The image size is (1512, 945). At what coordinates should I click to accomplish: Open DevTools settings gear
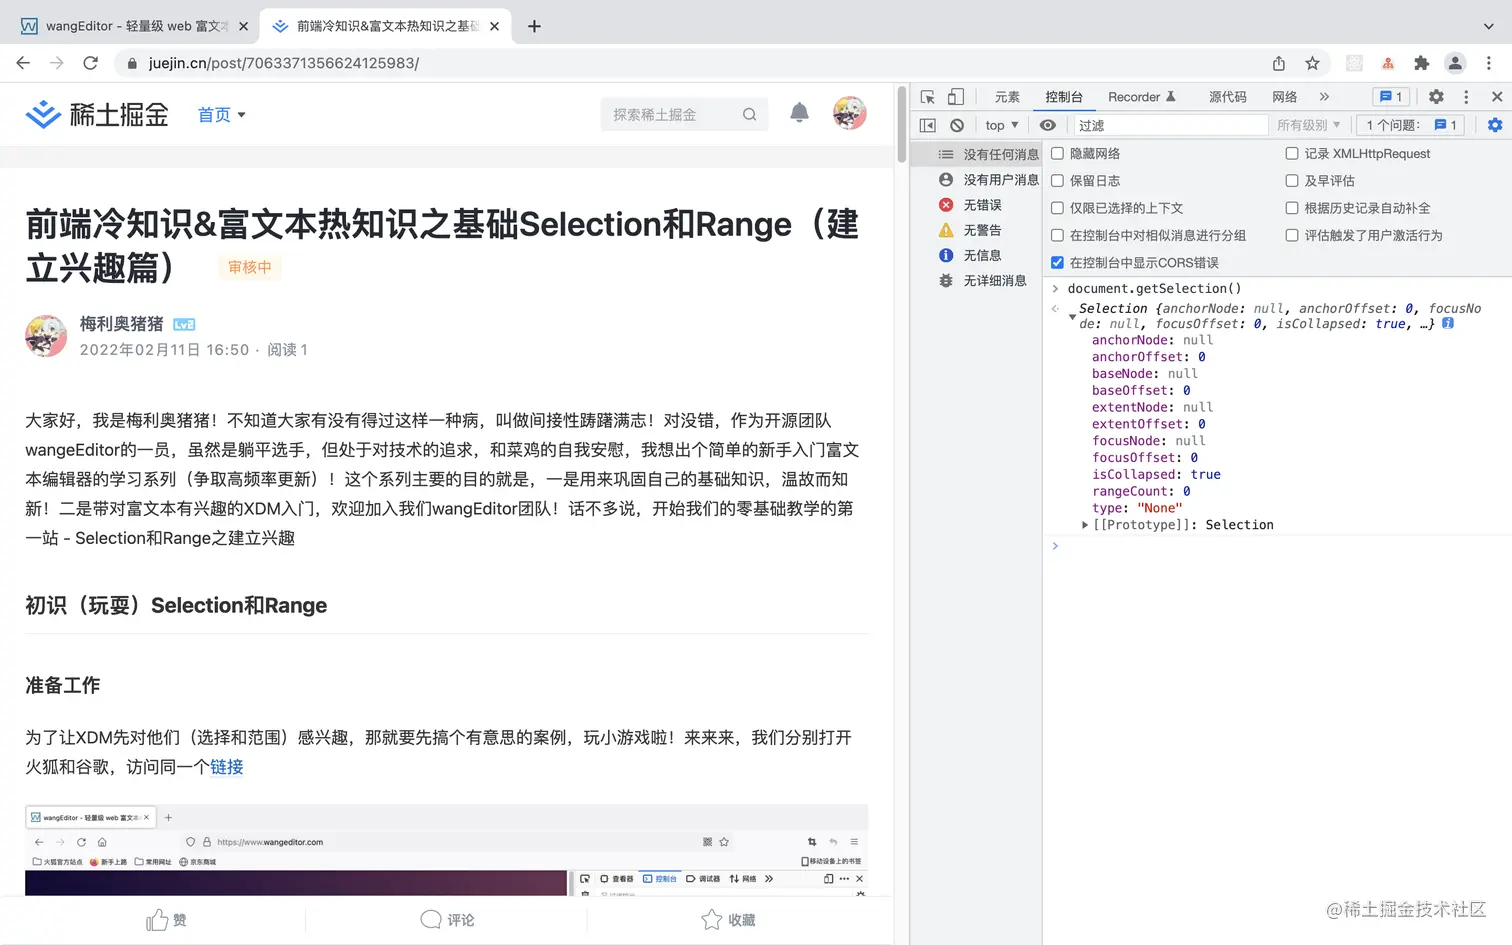(x=1436, y=97)
